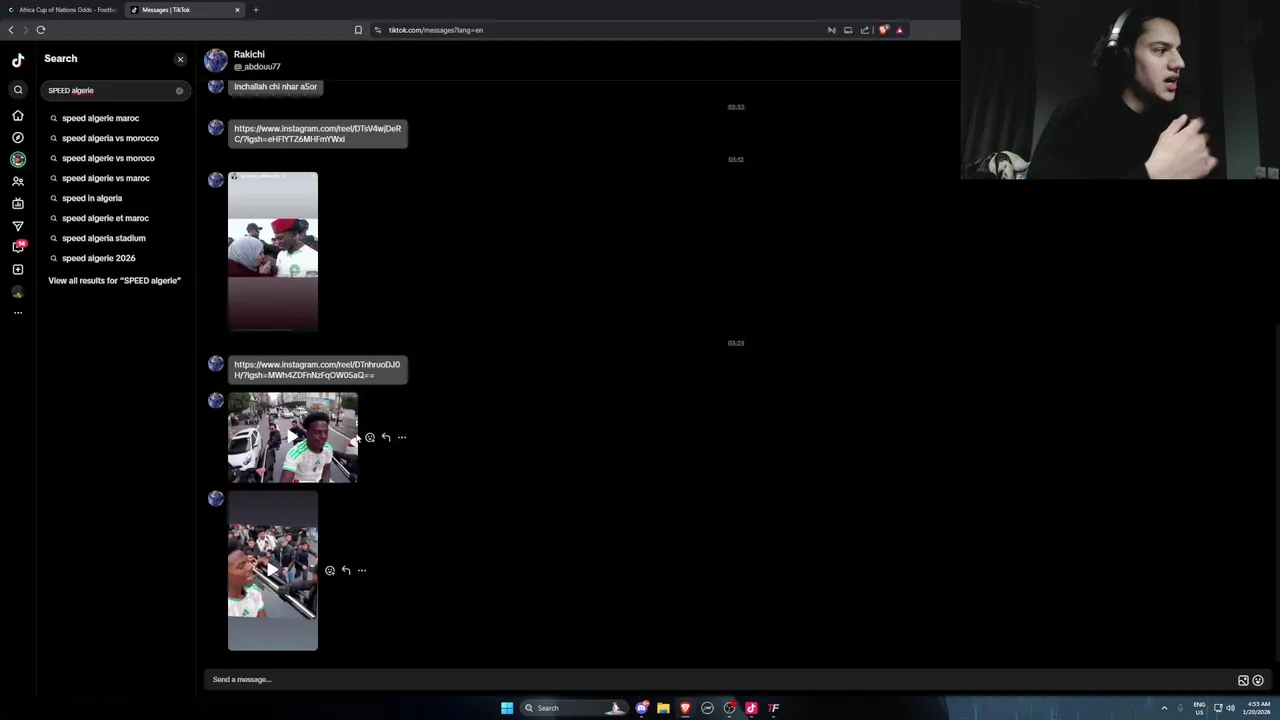Switch to Africa Cup of Nations Odds tab

pyautogui.click(x=62, y=10)
